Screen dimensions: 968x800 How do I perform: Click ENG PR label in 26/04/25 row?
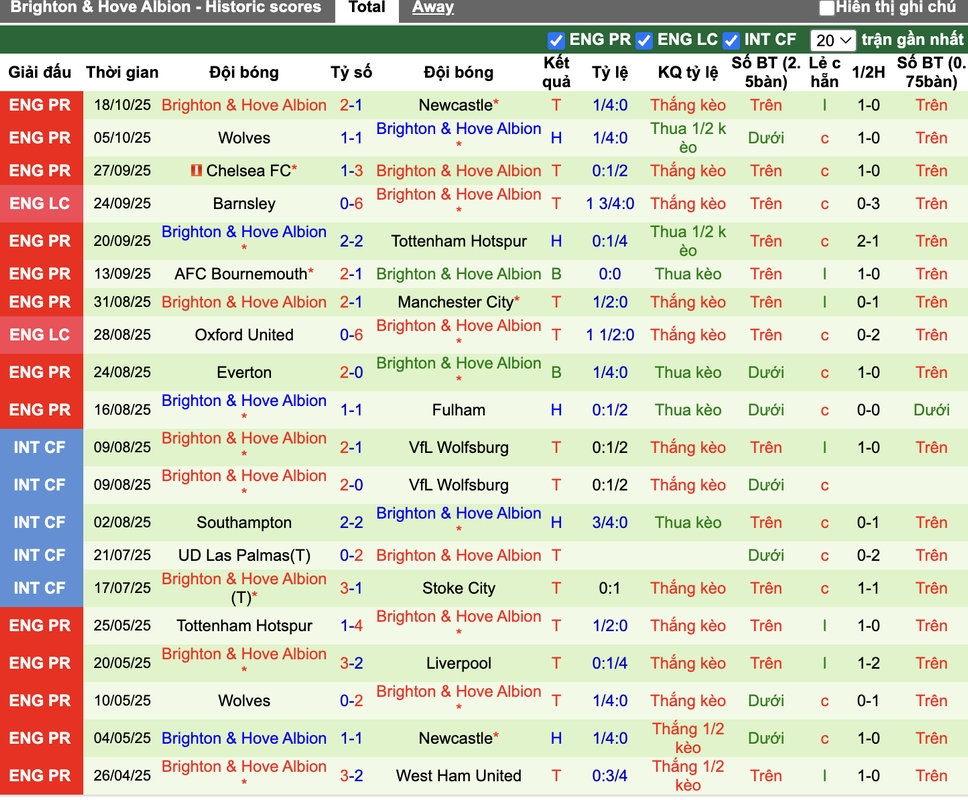point(40,776)
